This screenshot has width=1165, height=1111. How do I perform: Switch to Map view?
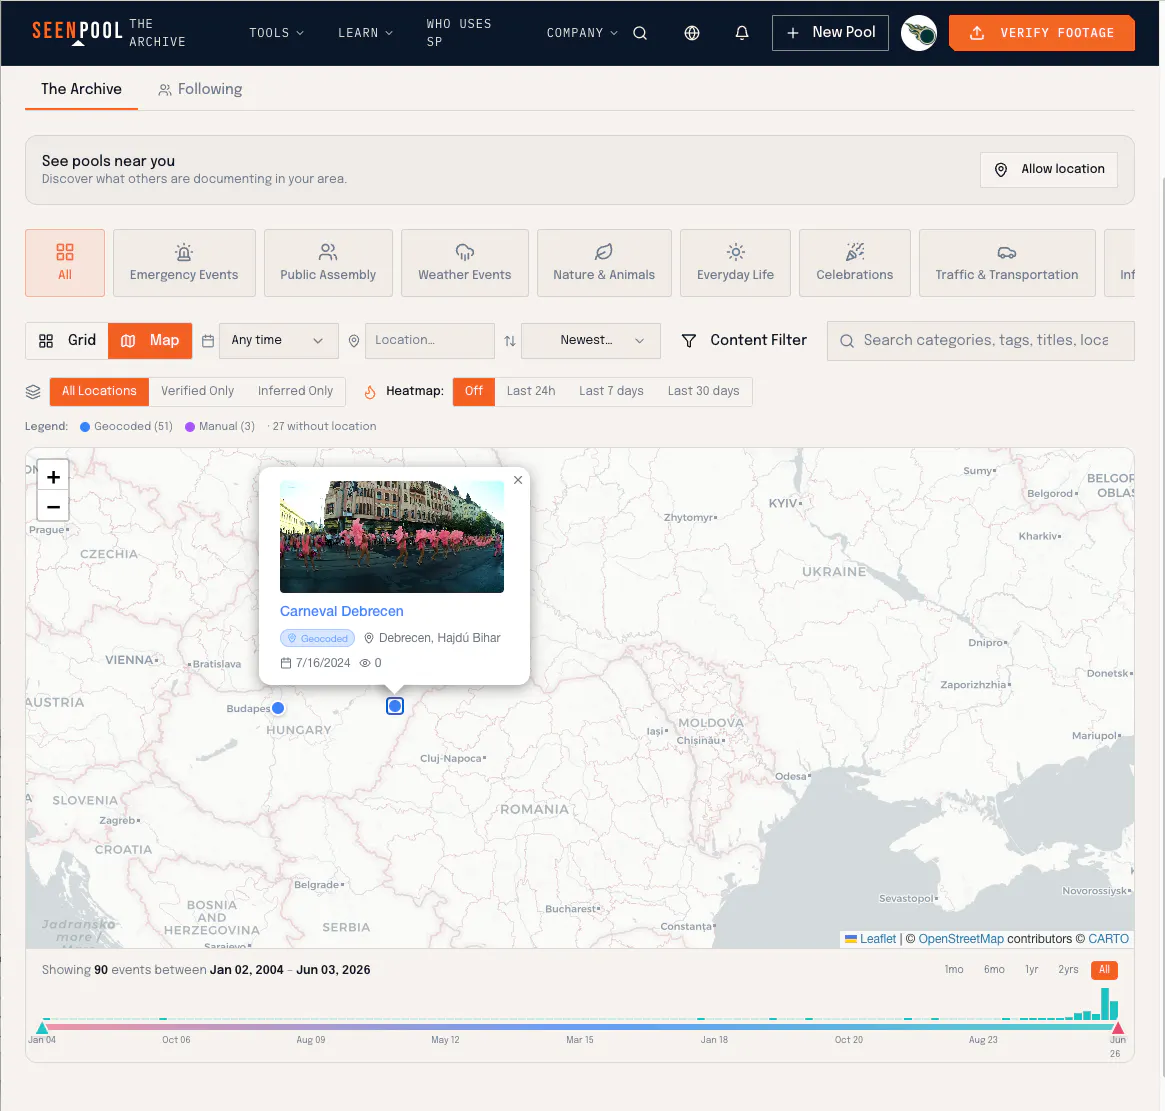150,340
